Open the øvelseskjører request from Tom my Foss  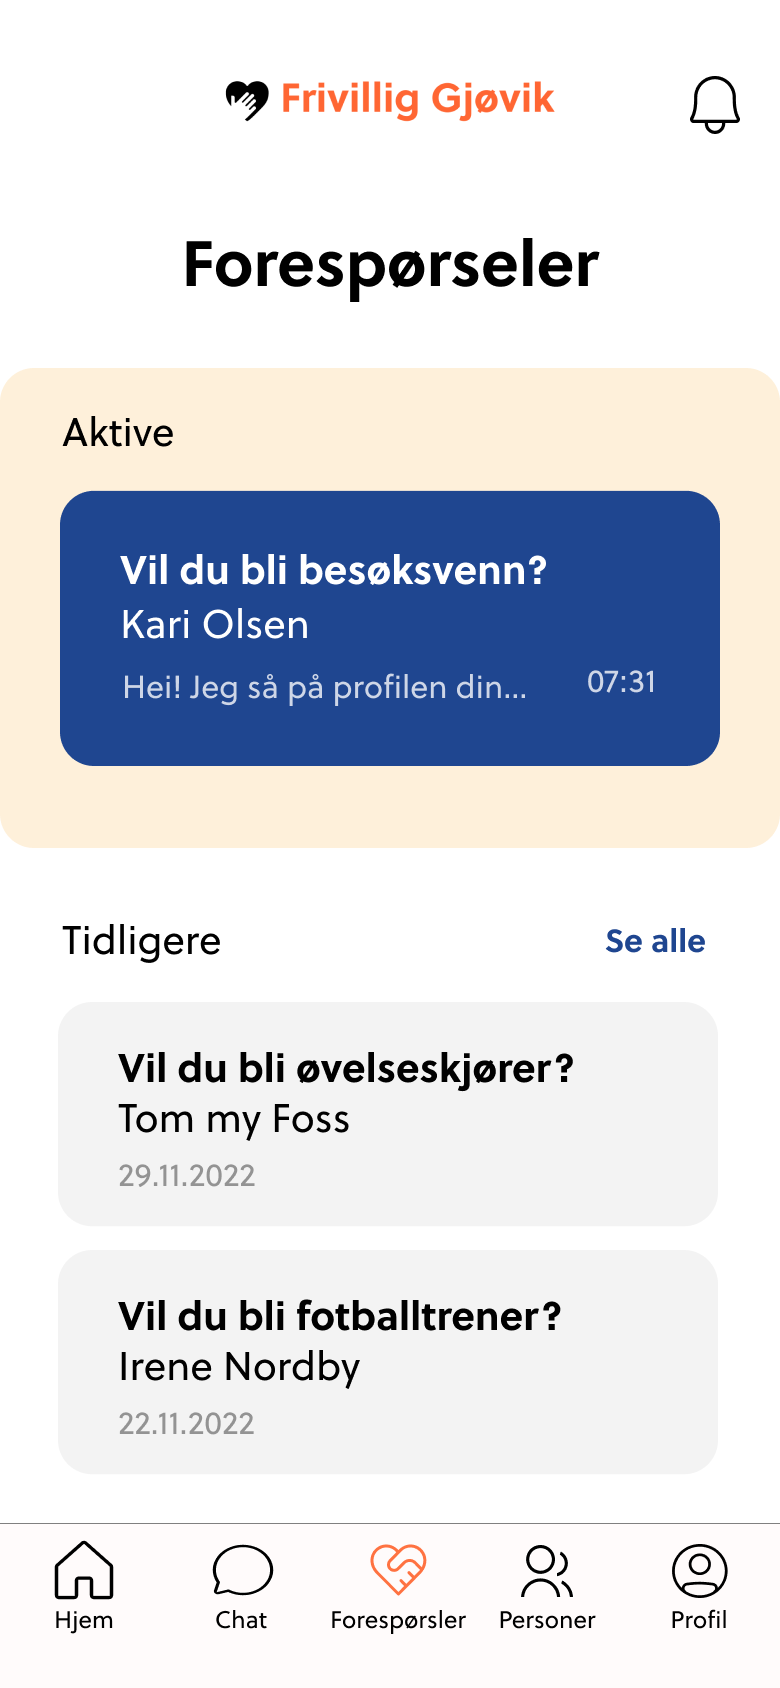[x=388, y=1114]
